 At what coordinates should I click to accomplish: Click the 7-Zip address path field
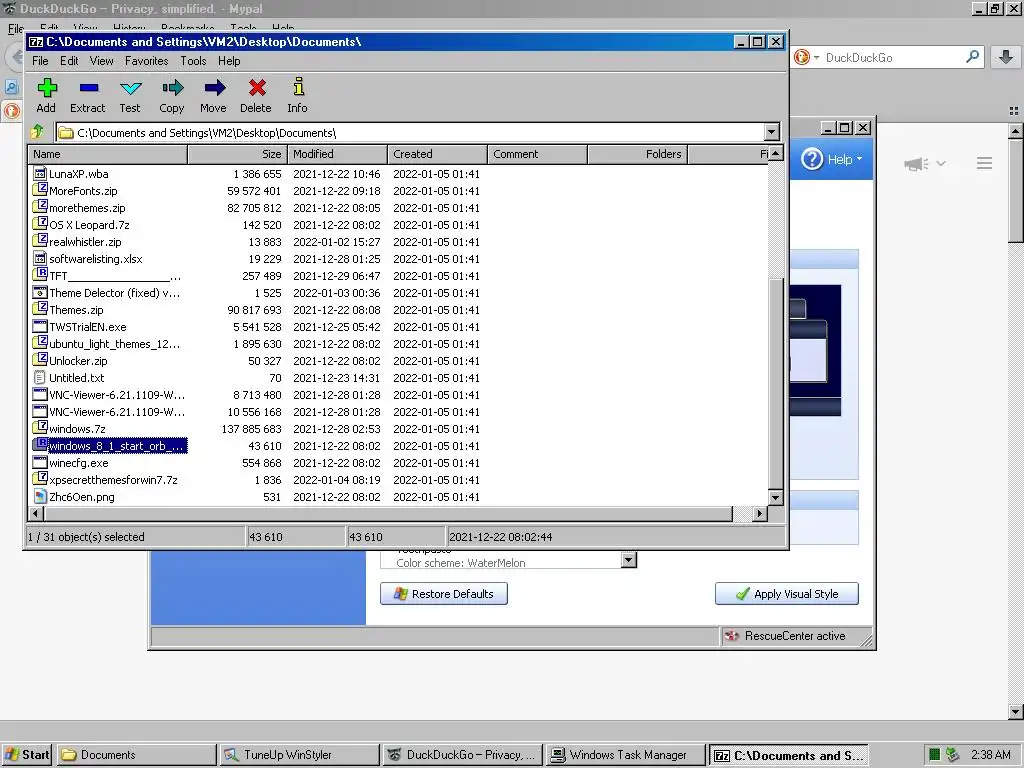[410, 133]
